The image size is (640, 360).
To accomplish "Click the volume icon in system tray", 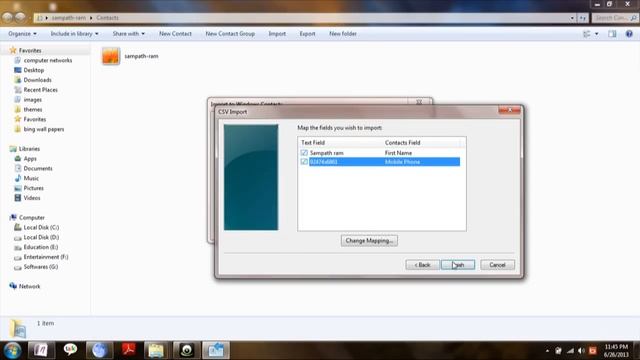I will tap(581, 351).
